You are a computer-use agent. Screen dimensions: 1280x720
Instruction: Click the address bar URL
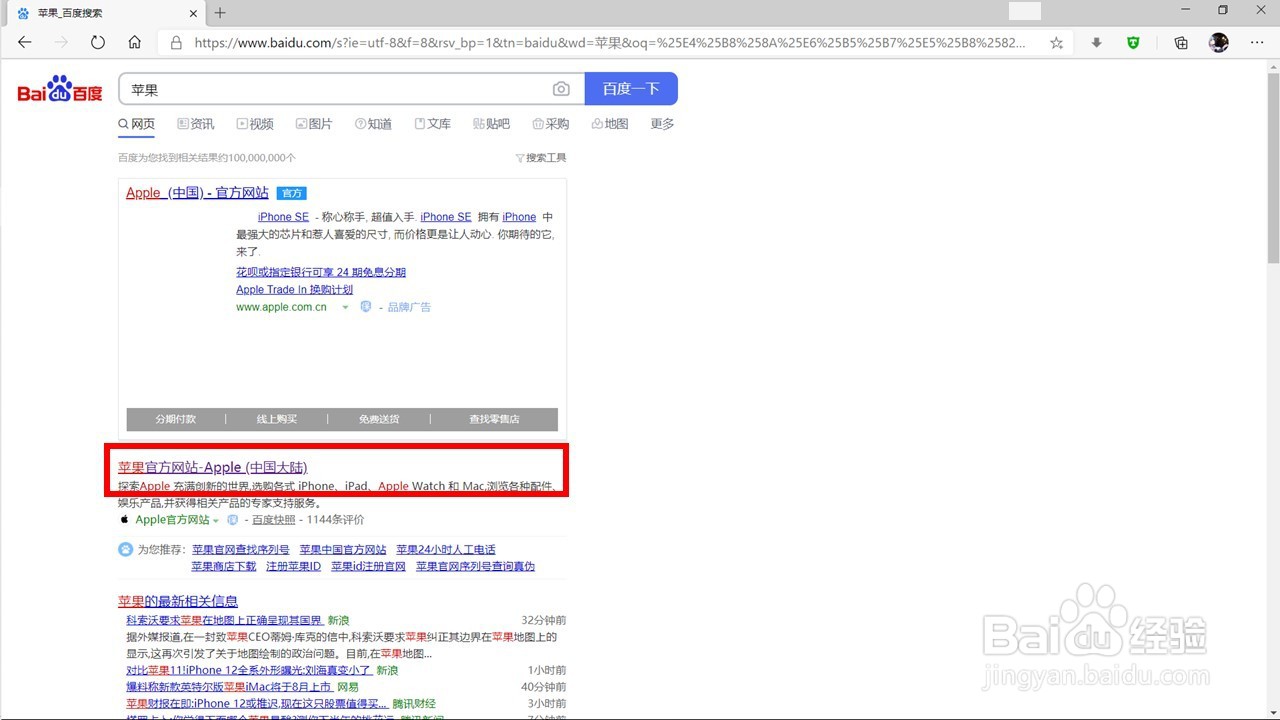(610, 43)
